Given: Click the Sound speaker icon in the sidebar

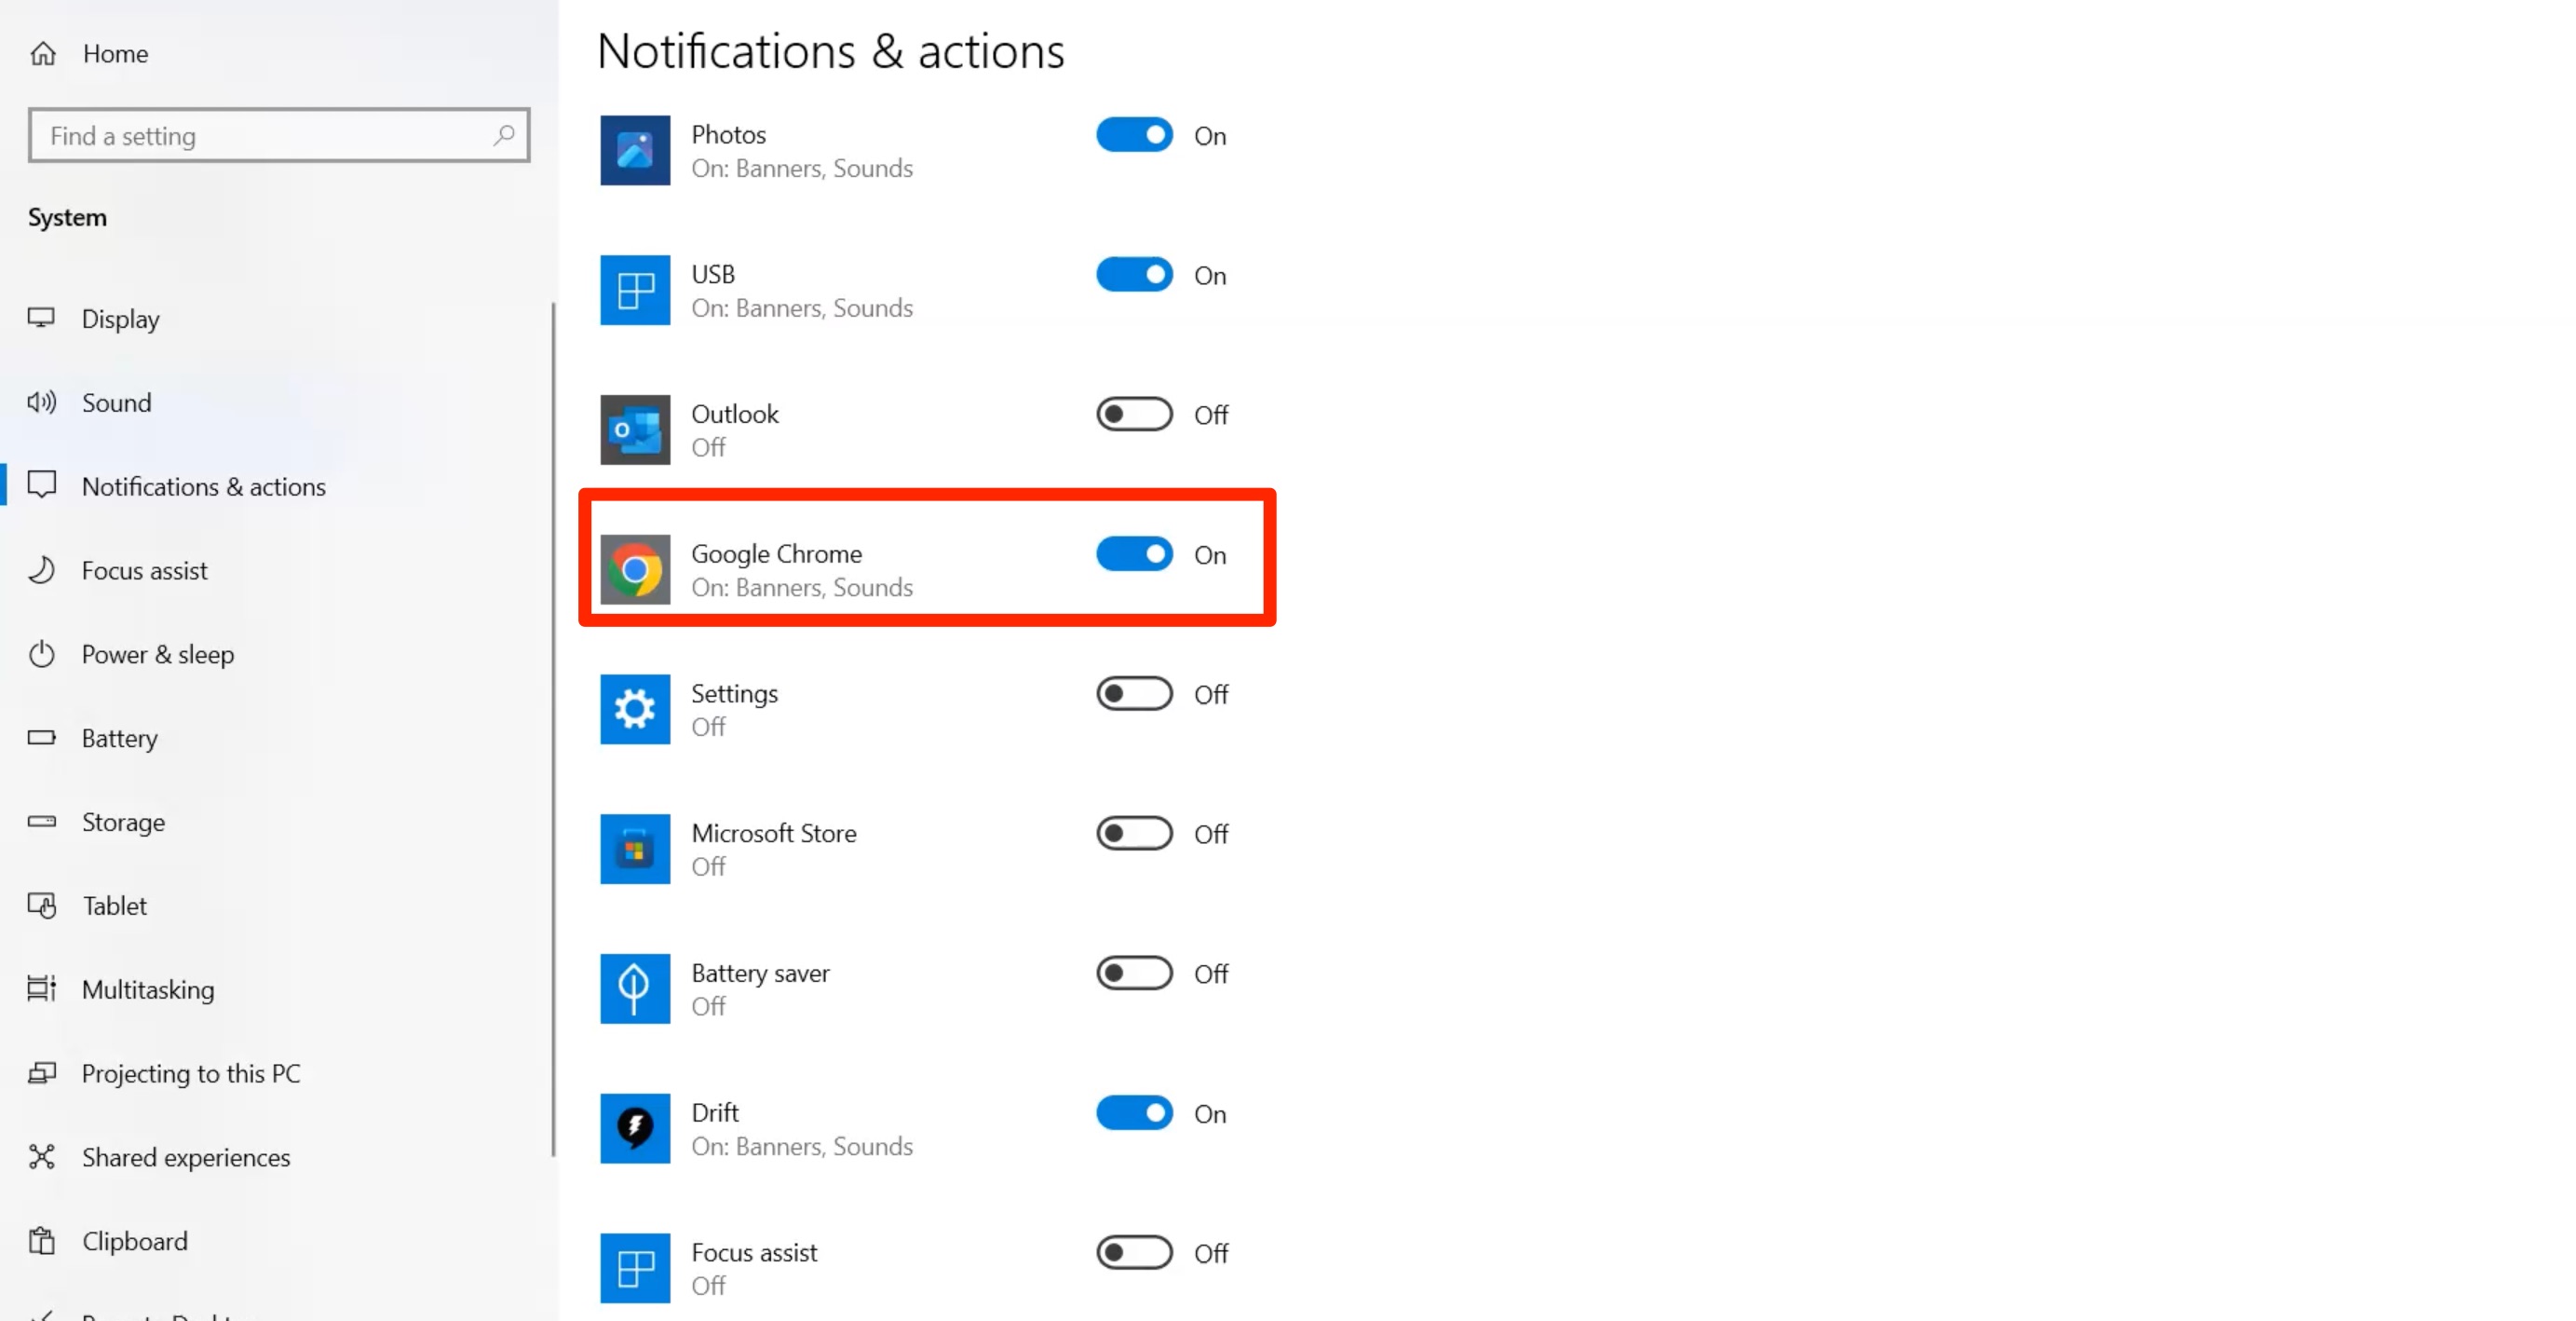Looking at the screenshot, I should pyautogui.click(x=42, y=402).
